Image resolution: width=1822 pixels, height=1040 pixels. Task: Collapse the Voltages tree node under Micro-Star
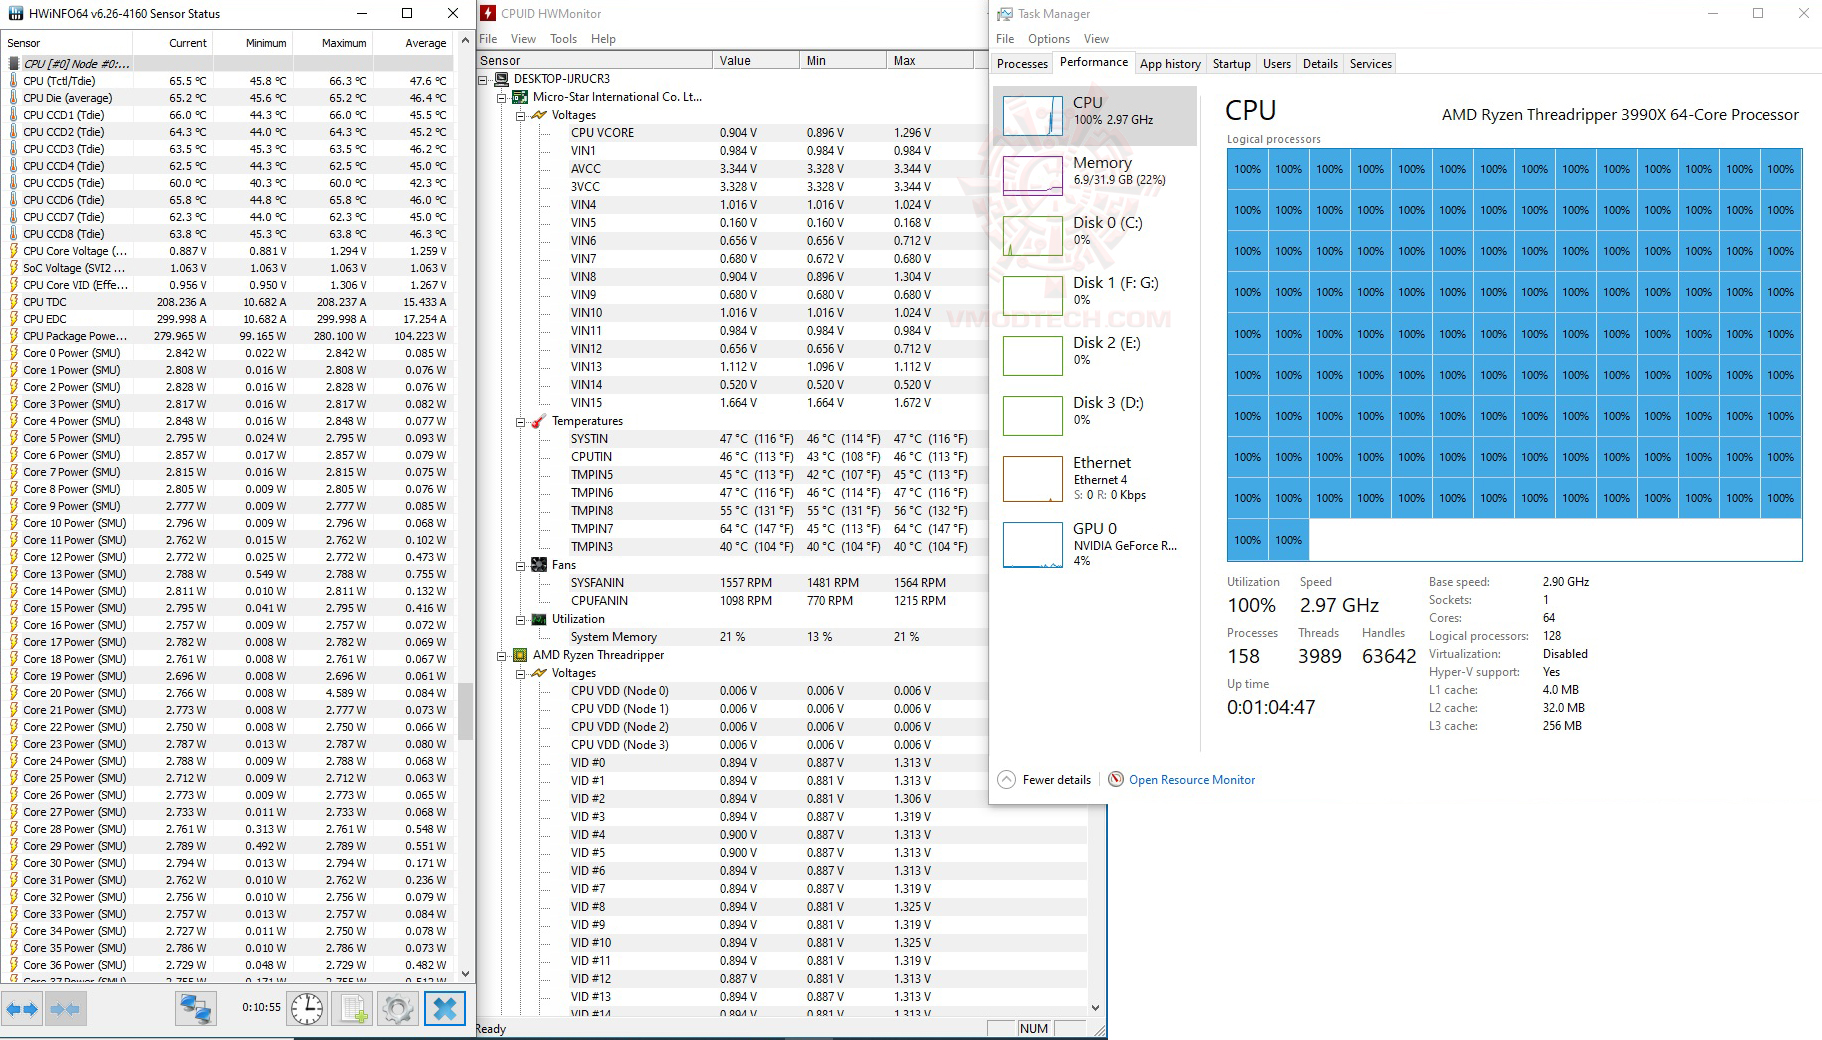[x=521, y=115]
